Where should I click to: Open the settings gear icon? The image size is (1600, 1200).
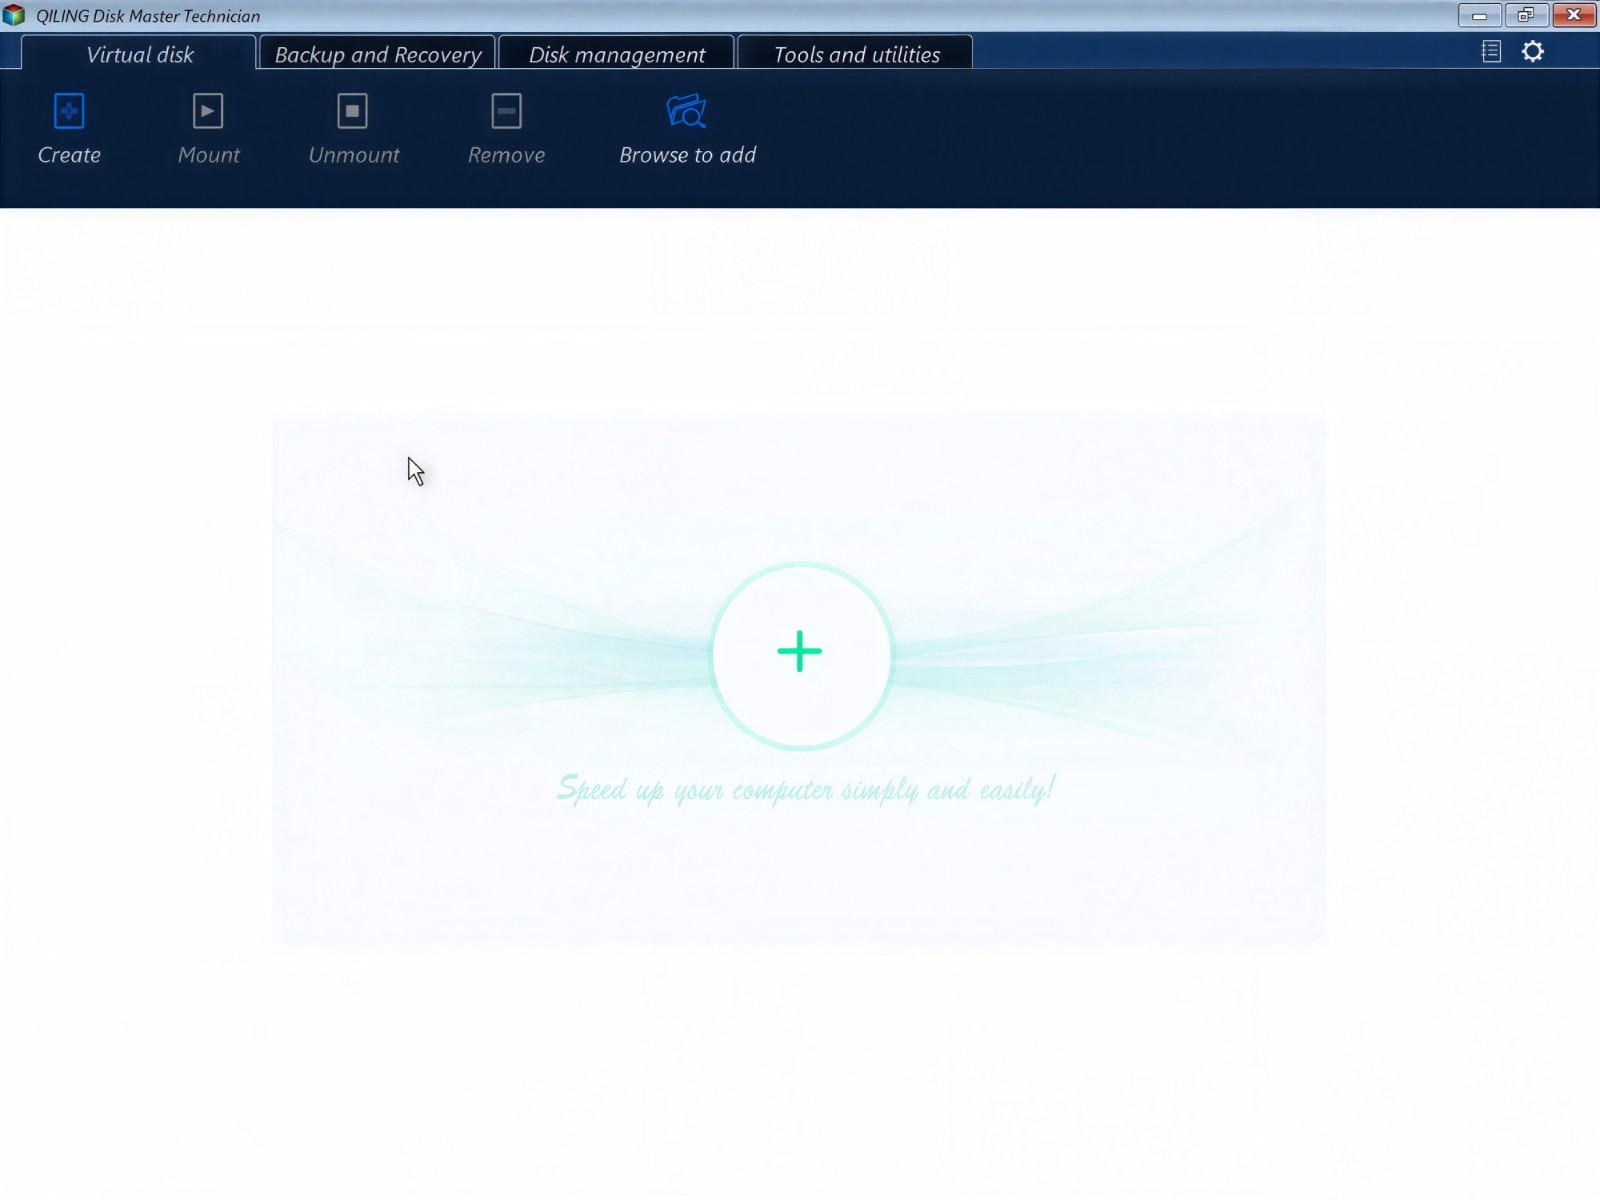click(1533, 51)
